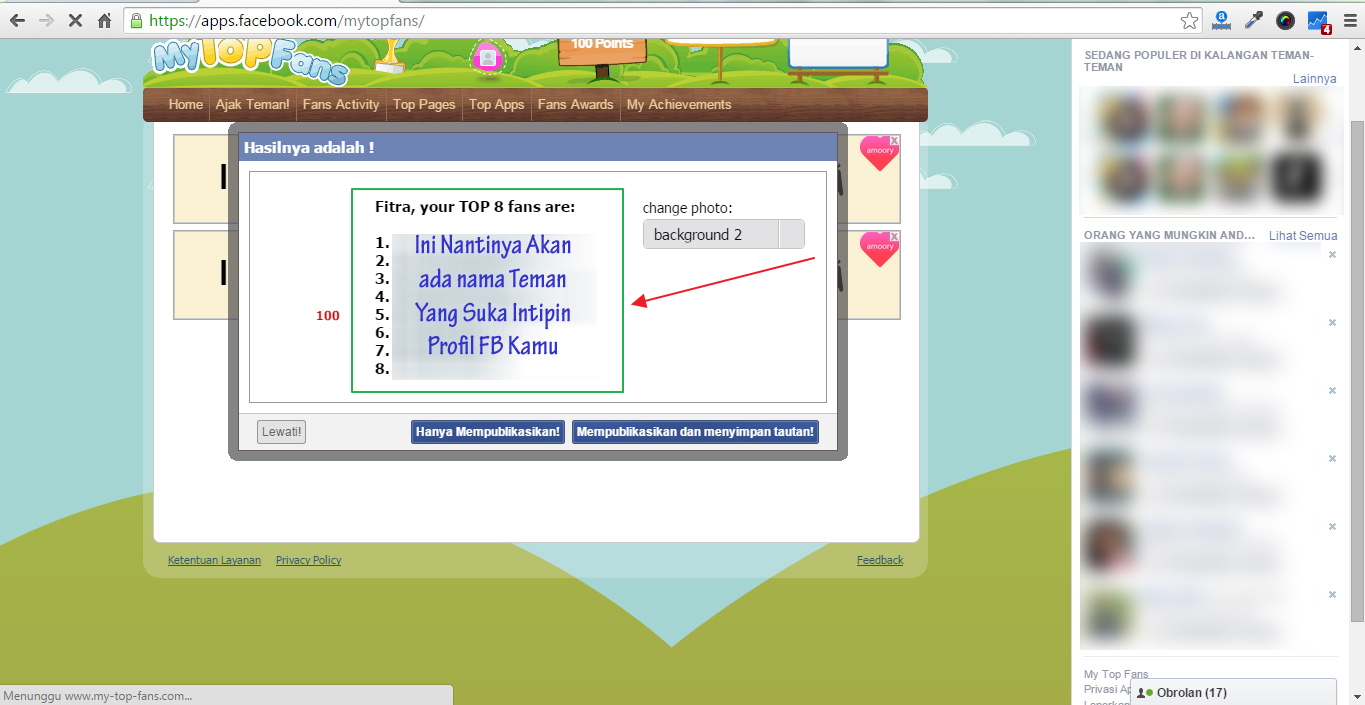Click 'ORANG YANG MUNGKIN AND...' heading
Image resolution: width=1365 pixels, height=705 pixels.
click(1169, 235)
